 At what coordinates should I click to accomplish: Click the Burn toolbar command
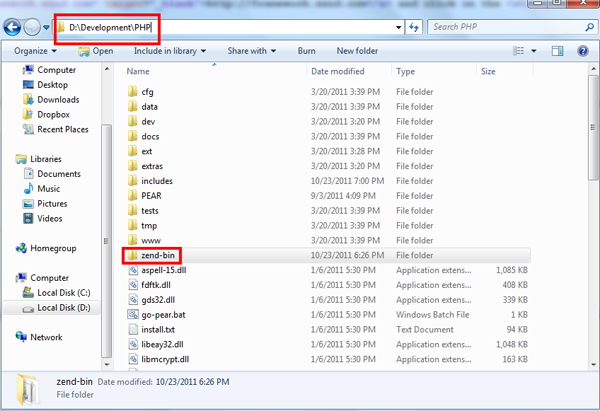(306, 50)
